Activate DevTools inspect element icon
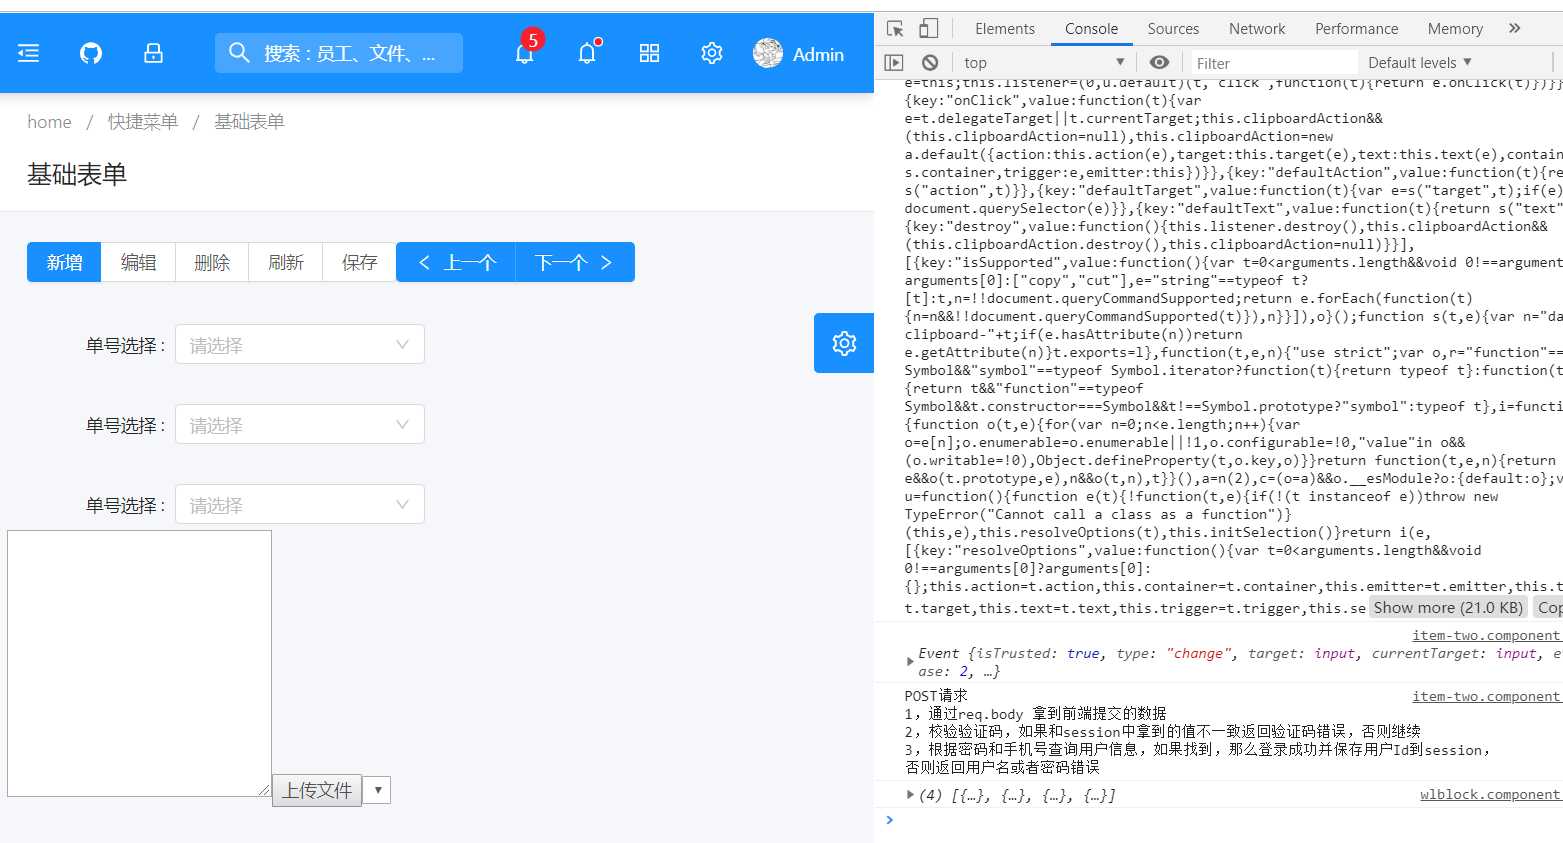Viewport: 1563px width, 843px height. point(895,29)
